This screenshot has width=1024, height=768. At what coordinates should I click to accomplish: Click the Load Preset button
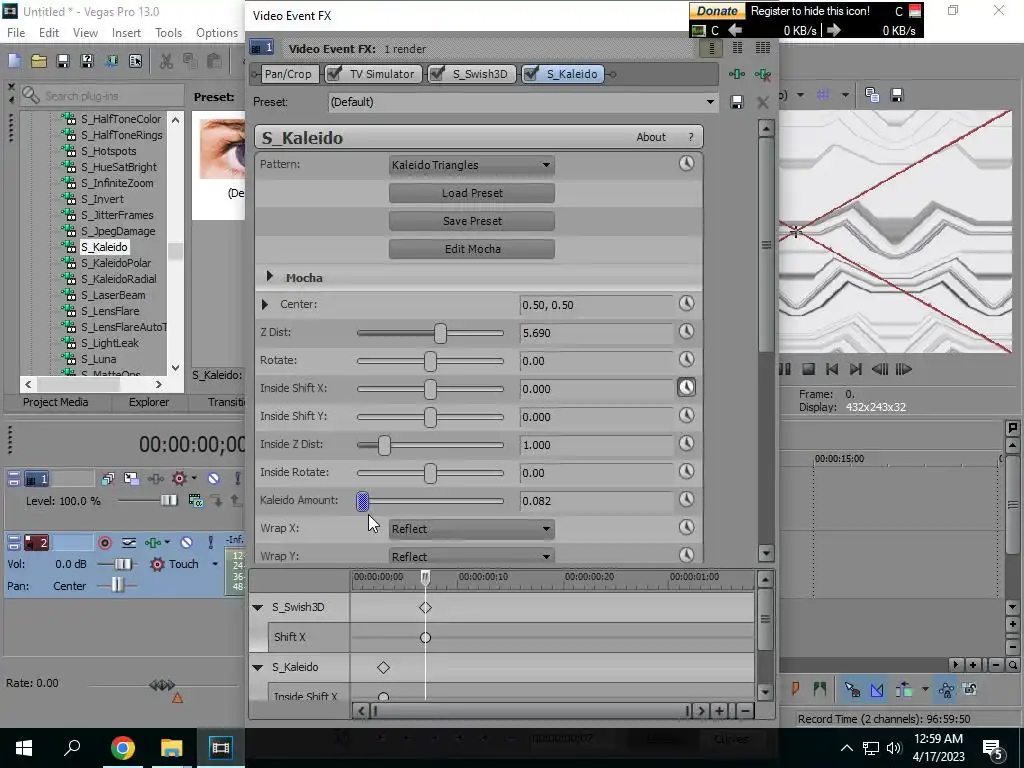[x=472, y=193]
